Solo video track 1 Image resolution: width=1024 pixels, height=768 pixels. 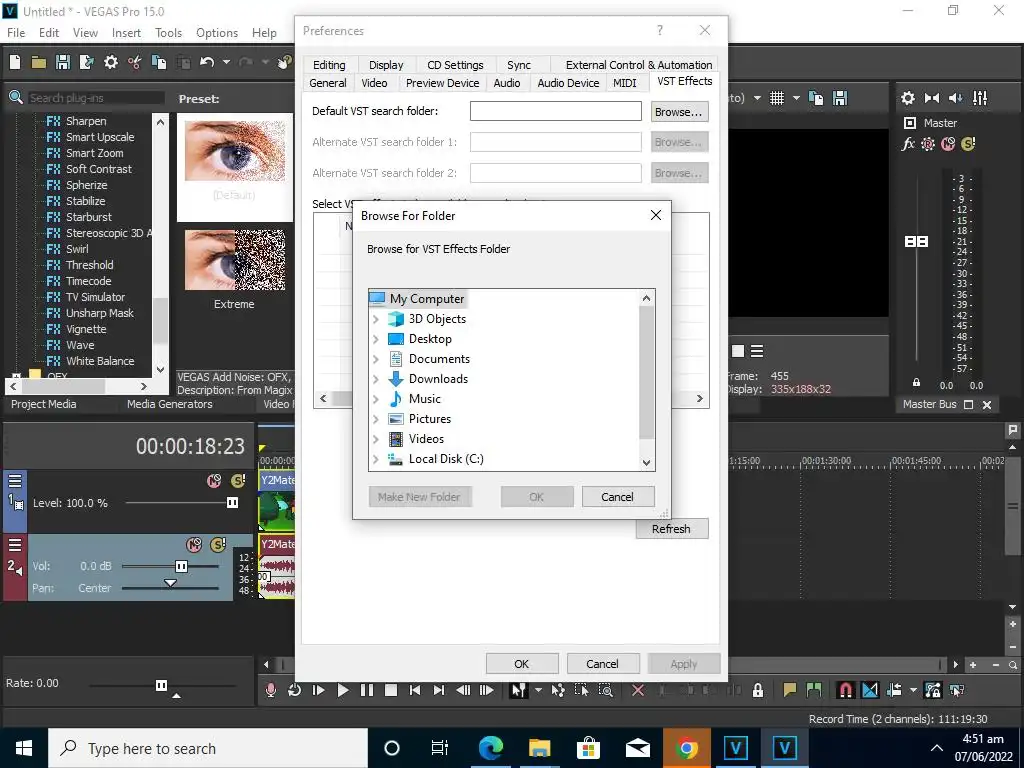[x=238, y=481]
